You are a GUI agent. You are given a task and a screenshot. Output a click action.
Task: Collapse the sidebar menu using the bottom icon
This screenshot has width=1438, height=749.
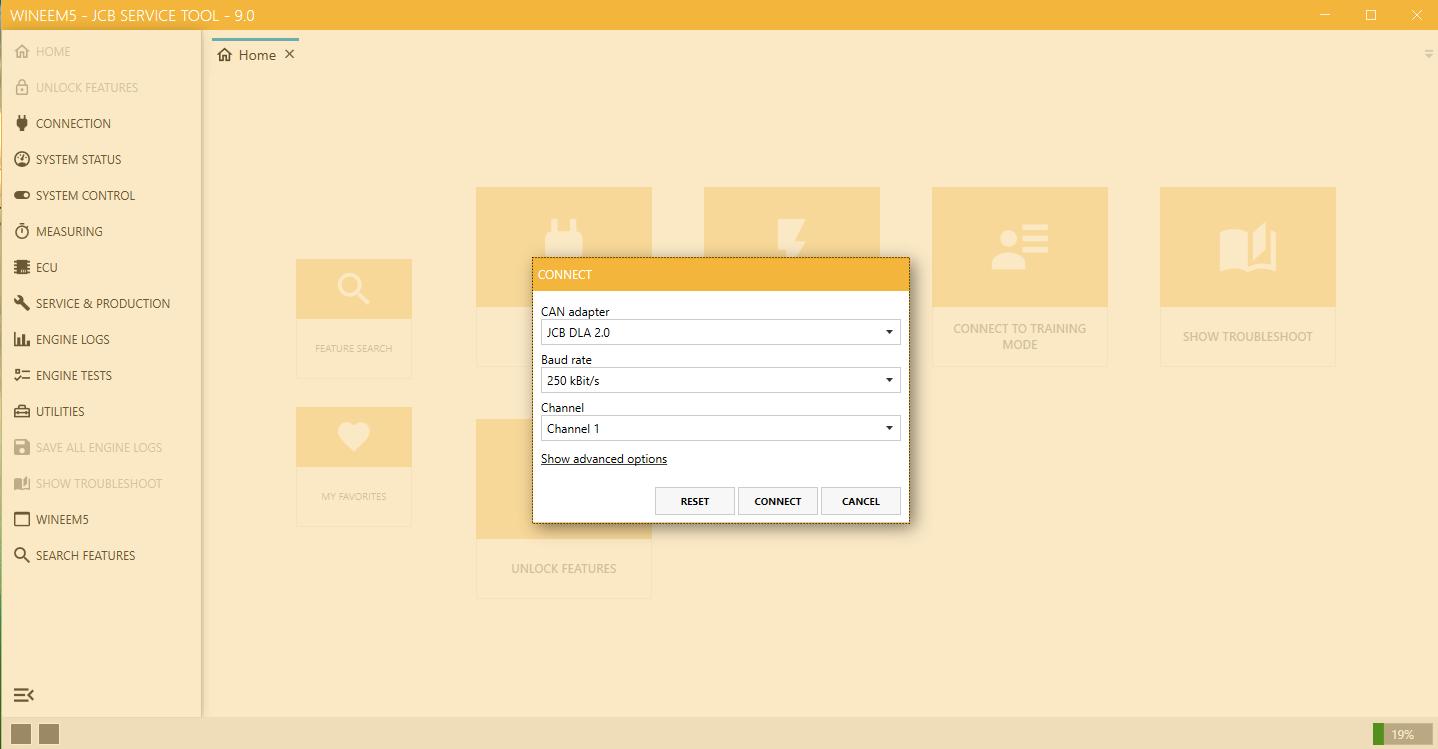24,694
